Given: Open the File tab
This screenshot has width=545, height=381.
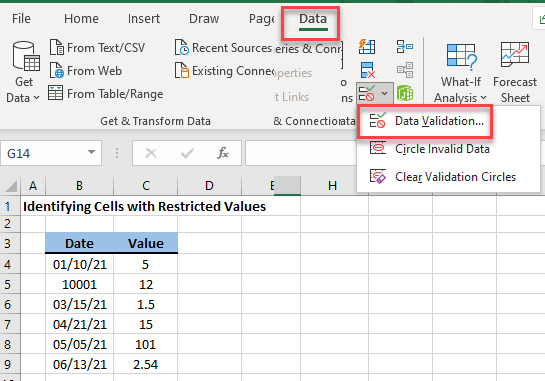Looking at the screenshot, I should coord(21,18).
